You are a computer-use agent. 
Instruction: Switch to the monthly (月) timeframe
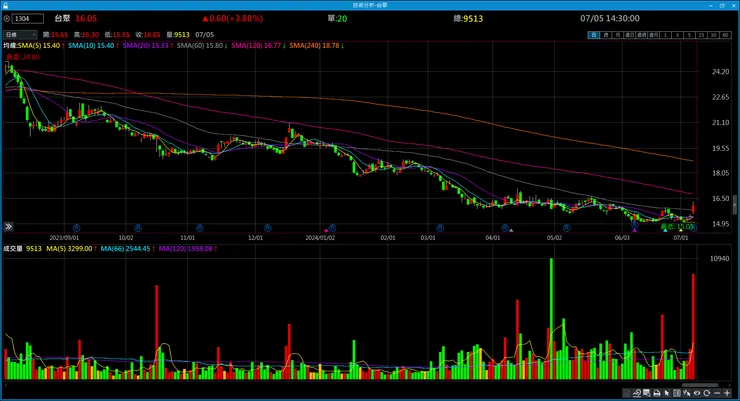point(617,35)
